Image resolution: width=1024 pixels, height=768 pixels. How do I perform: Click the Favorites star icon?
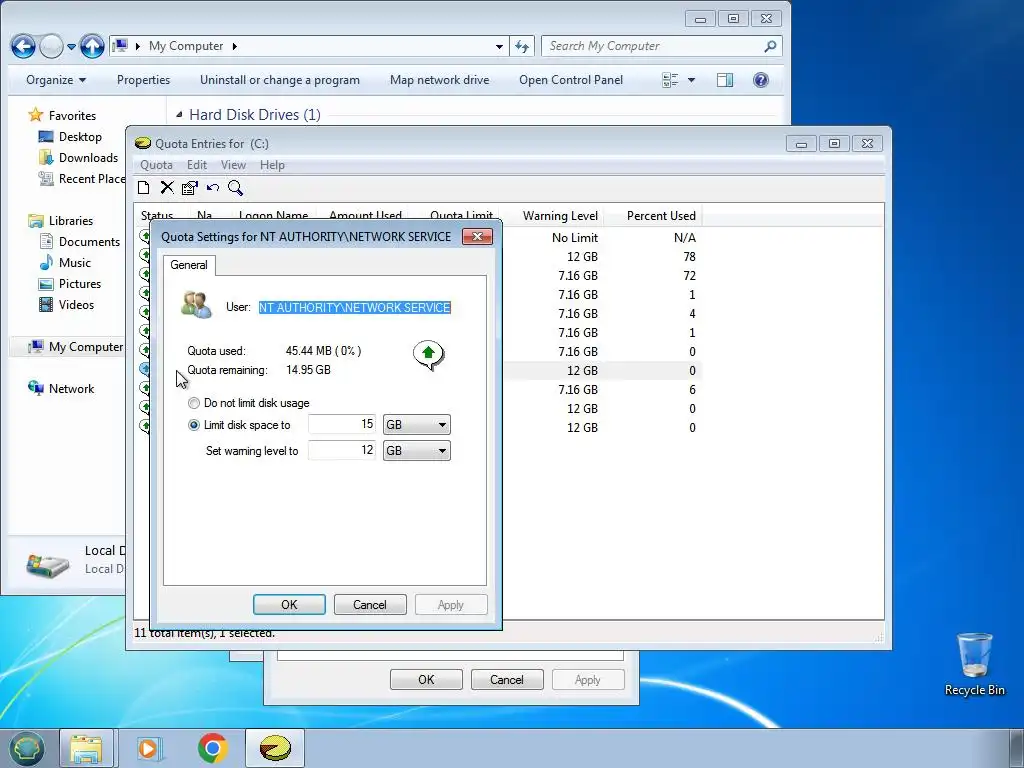click(35, 115)
